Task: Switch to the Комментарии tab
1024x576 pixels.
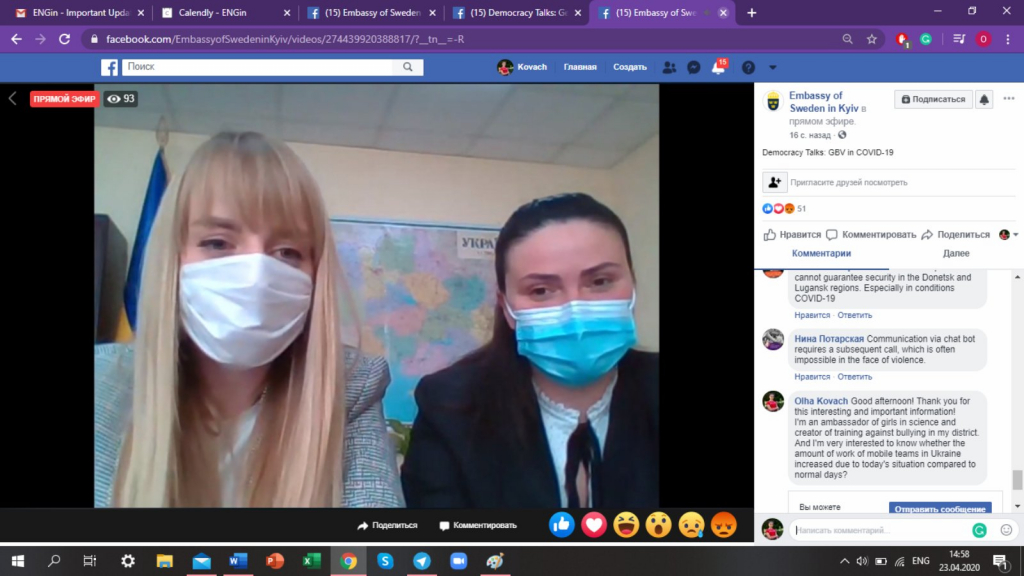Action: tap(822, 253)
